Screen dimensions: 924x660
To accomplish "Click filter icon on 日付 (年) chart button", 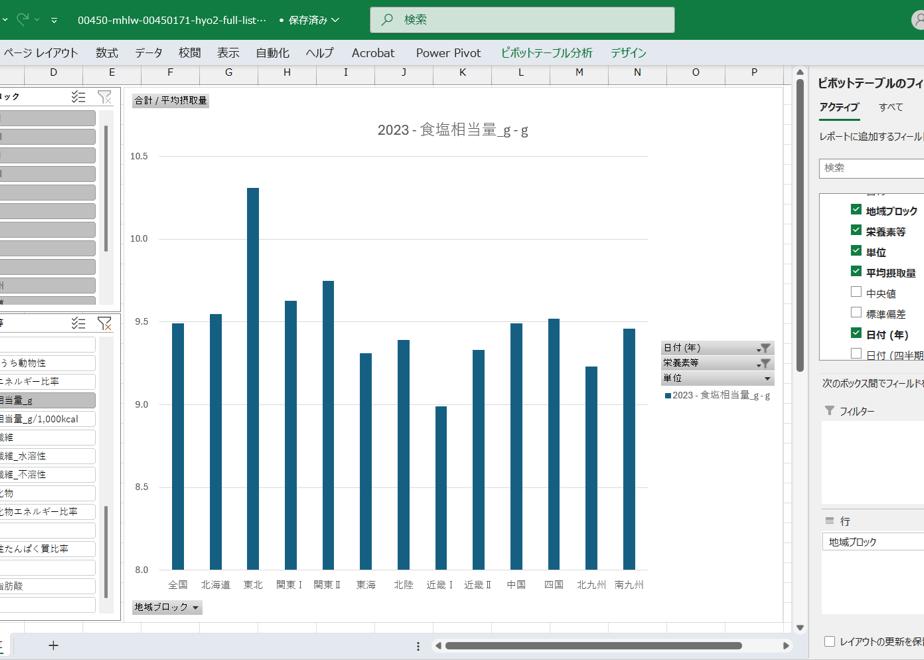I will tap(764, 348).
